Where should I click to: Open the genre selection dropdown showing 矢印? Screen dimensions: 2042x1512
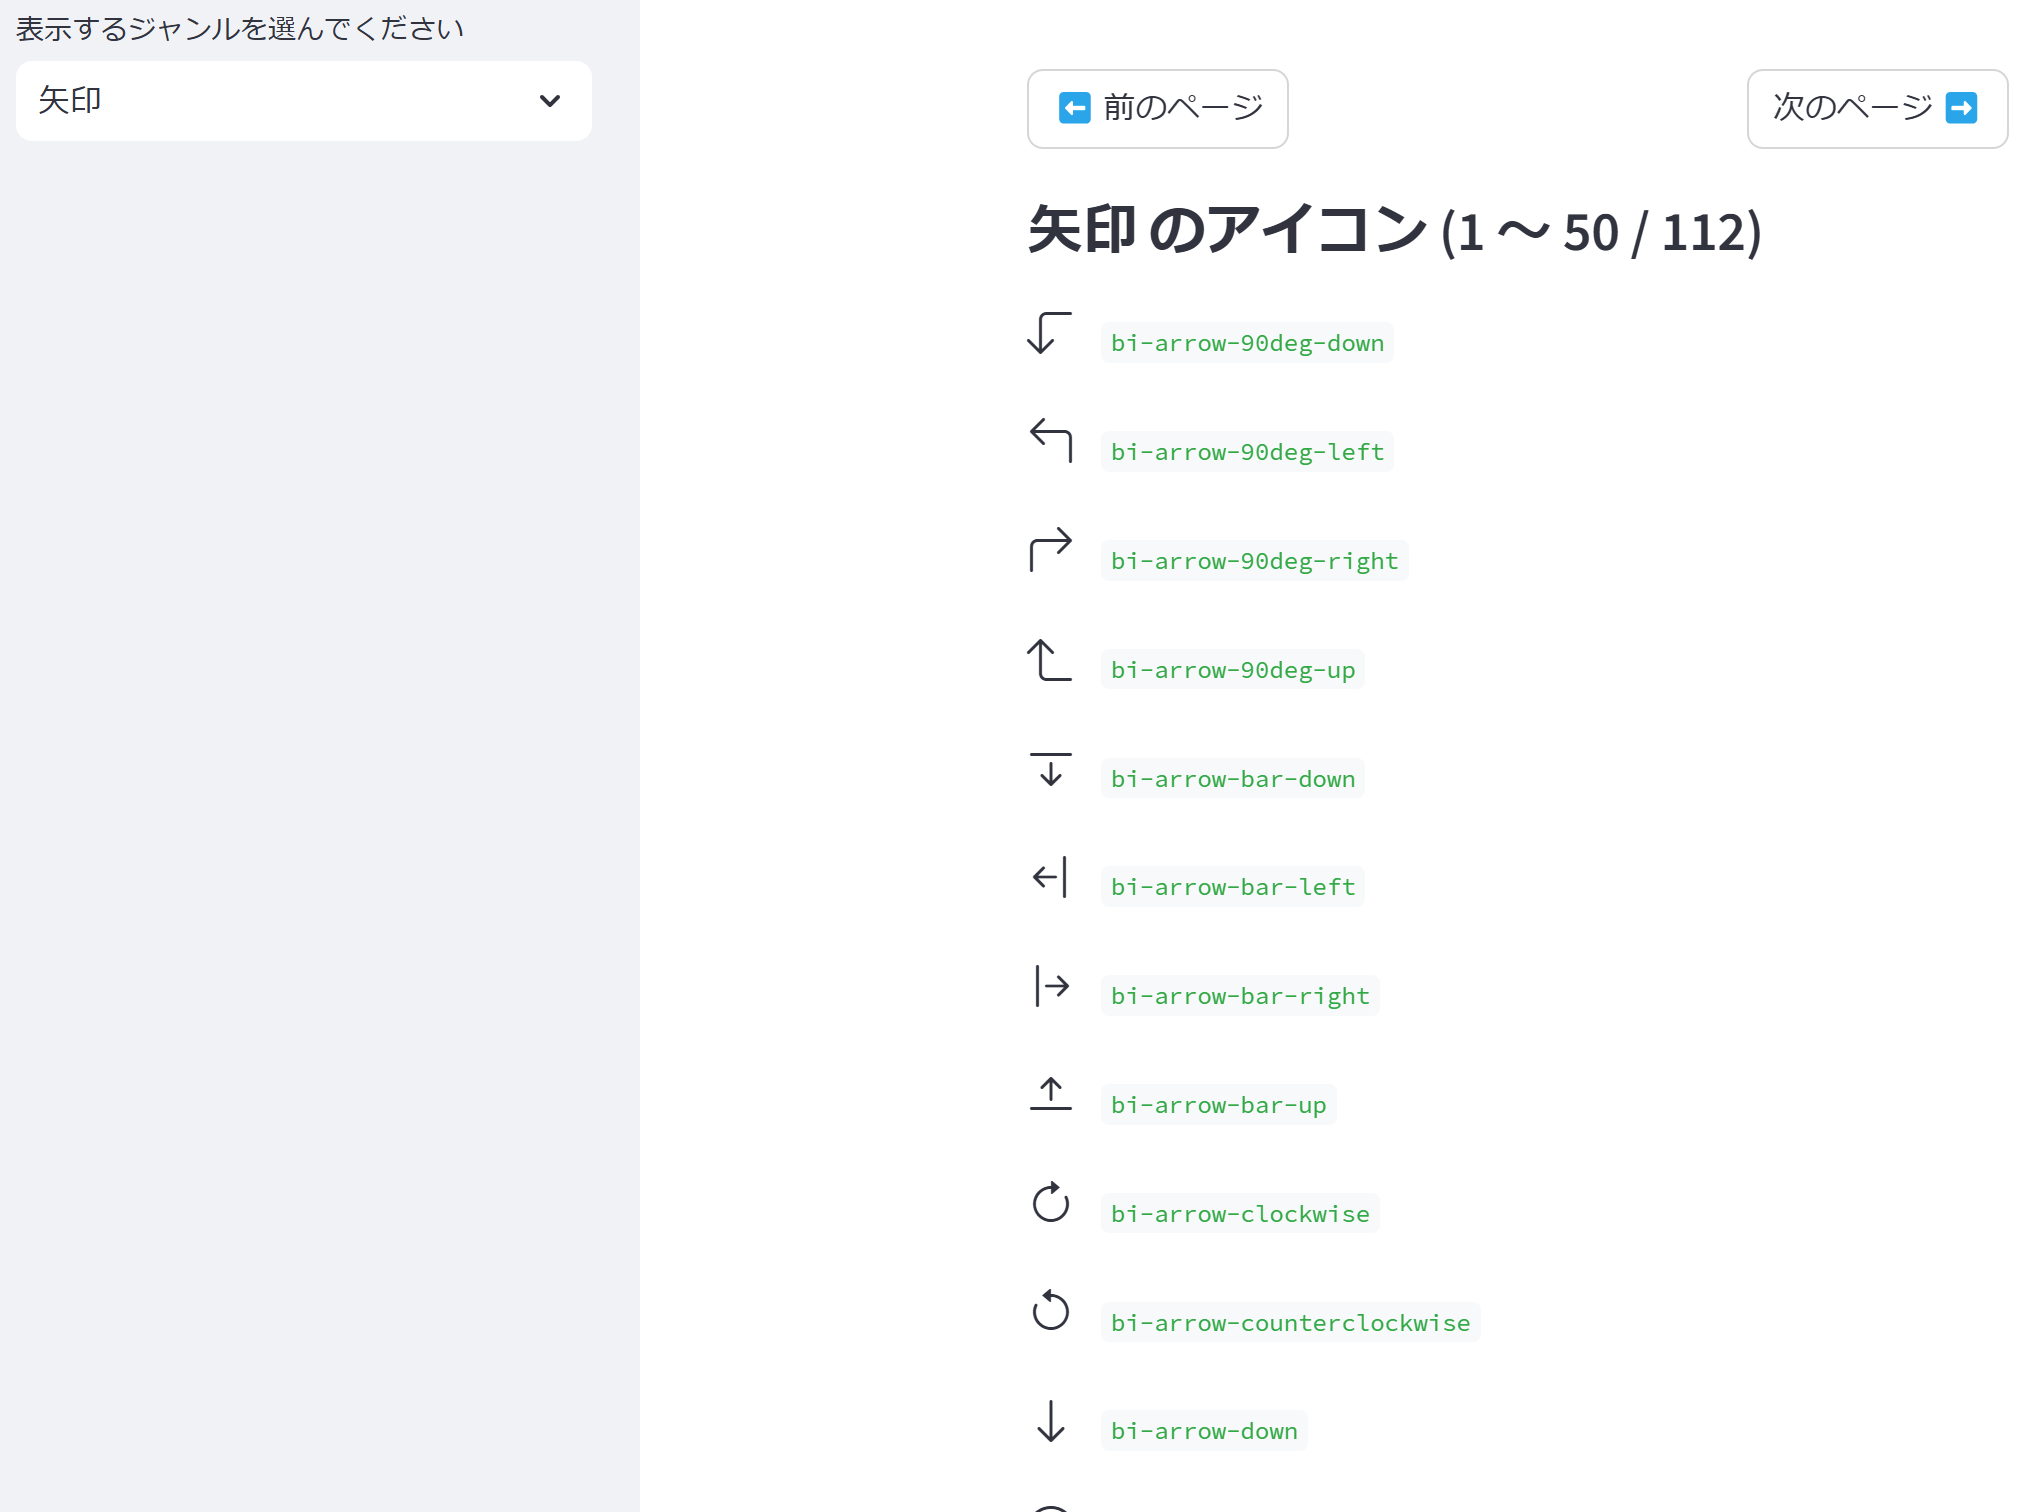(x=302, y=100)
